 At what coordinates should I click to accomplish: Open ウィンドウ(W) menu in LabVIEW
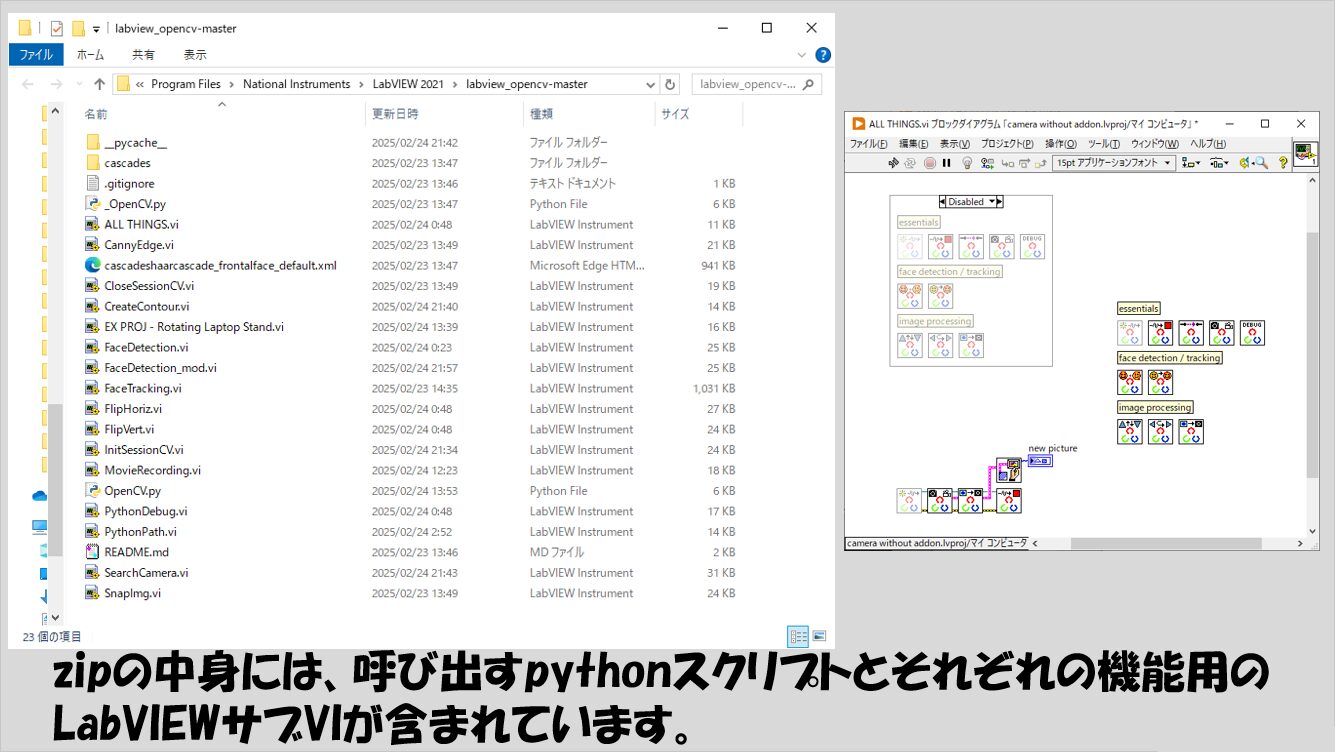pos(1155,144)
